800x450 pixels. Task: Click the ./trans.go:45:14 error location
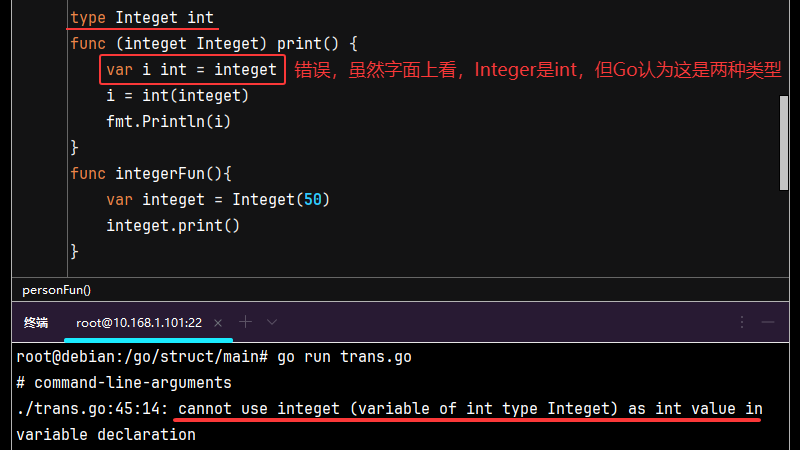click(92, 409)
